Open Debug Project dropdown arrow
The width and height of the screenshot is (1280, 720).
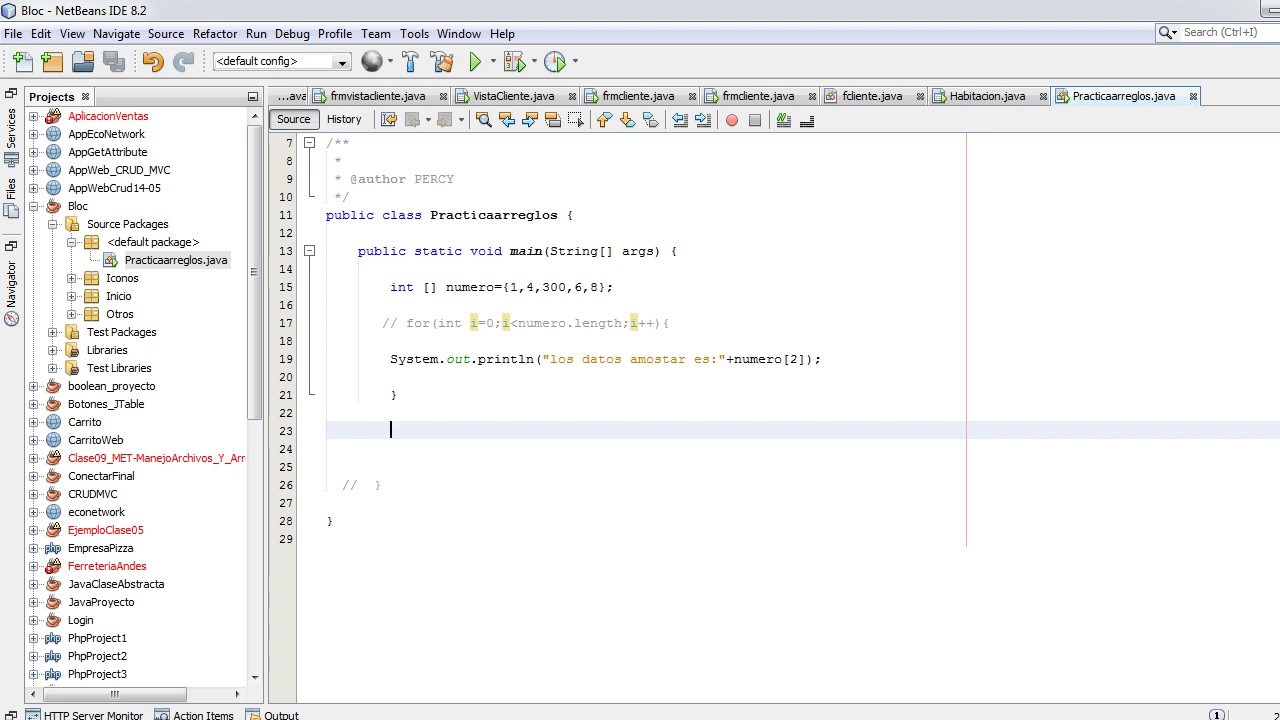pos(534,62)
